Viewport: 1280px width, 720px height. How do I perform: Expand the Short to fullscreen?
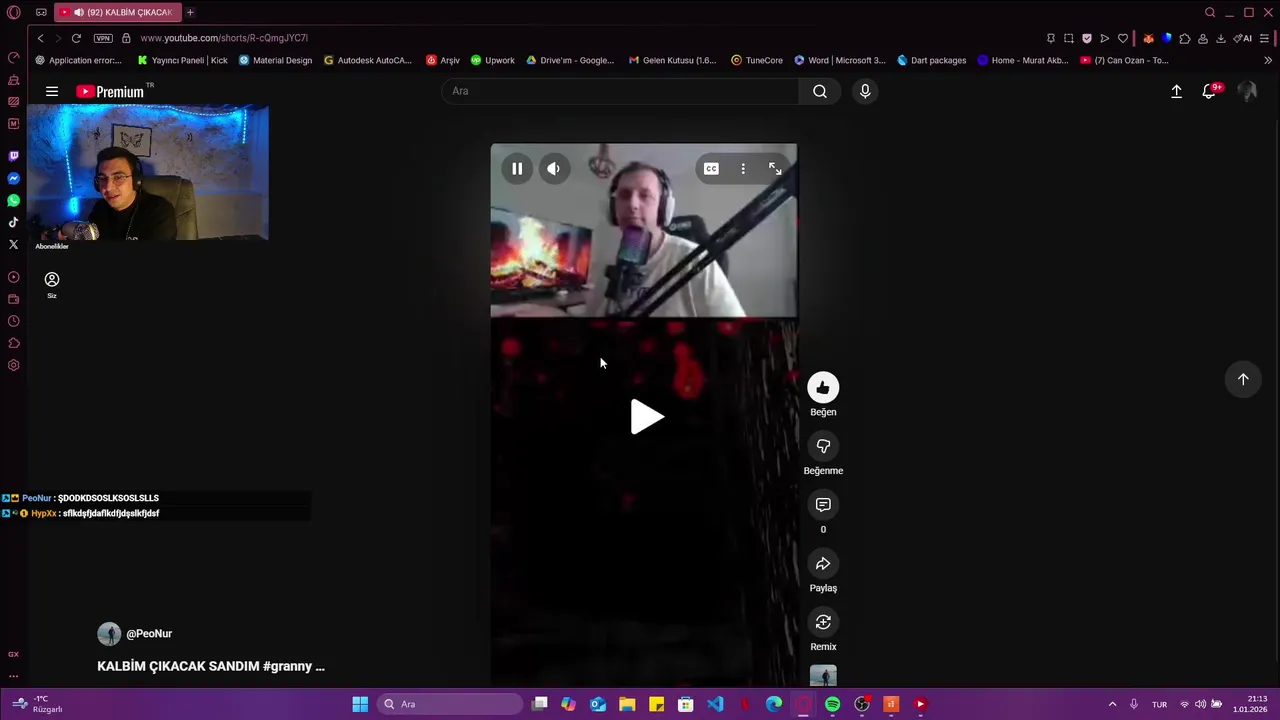click(775, 169)
